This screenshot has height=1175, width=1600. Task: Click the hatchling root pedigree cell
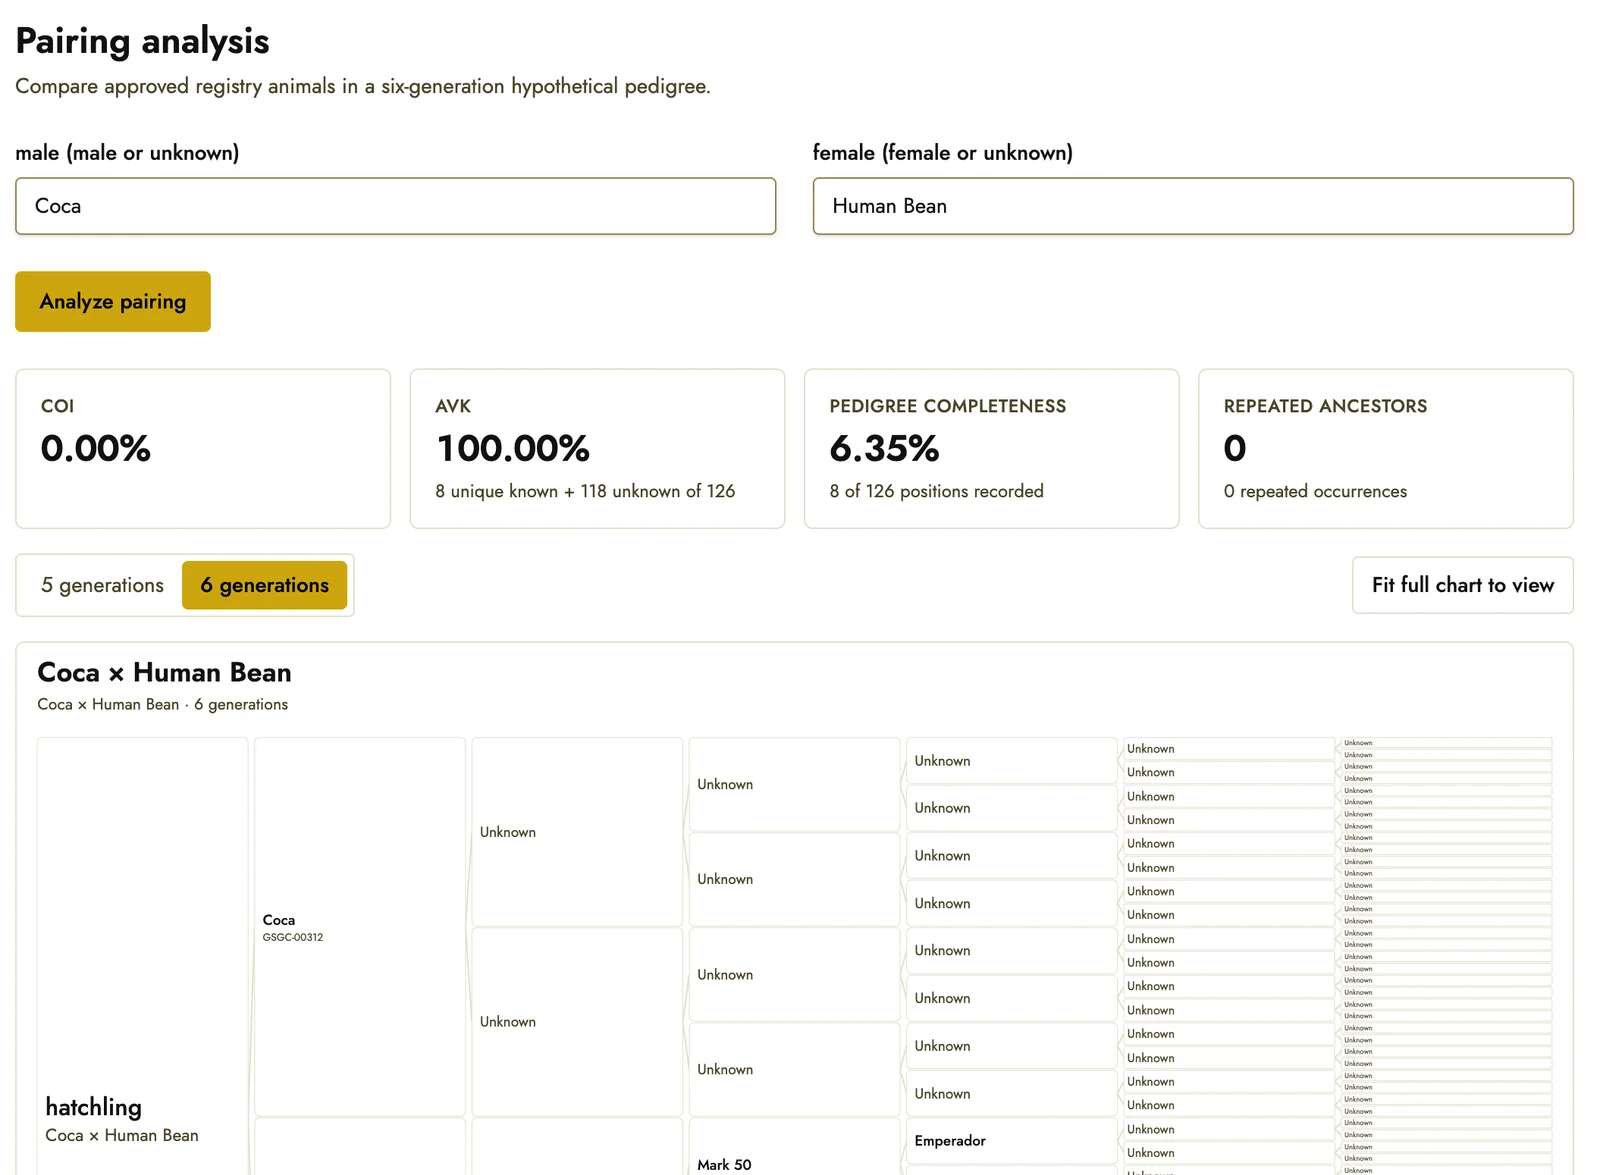(143, 957)
